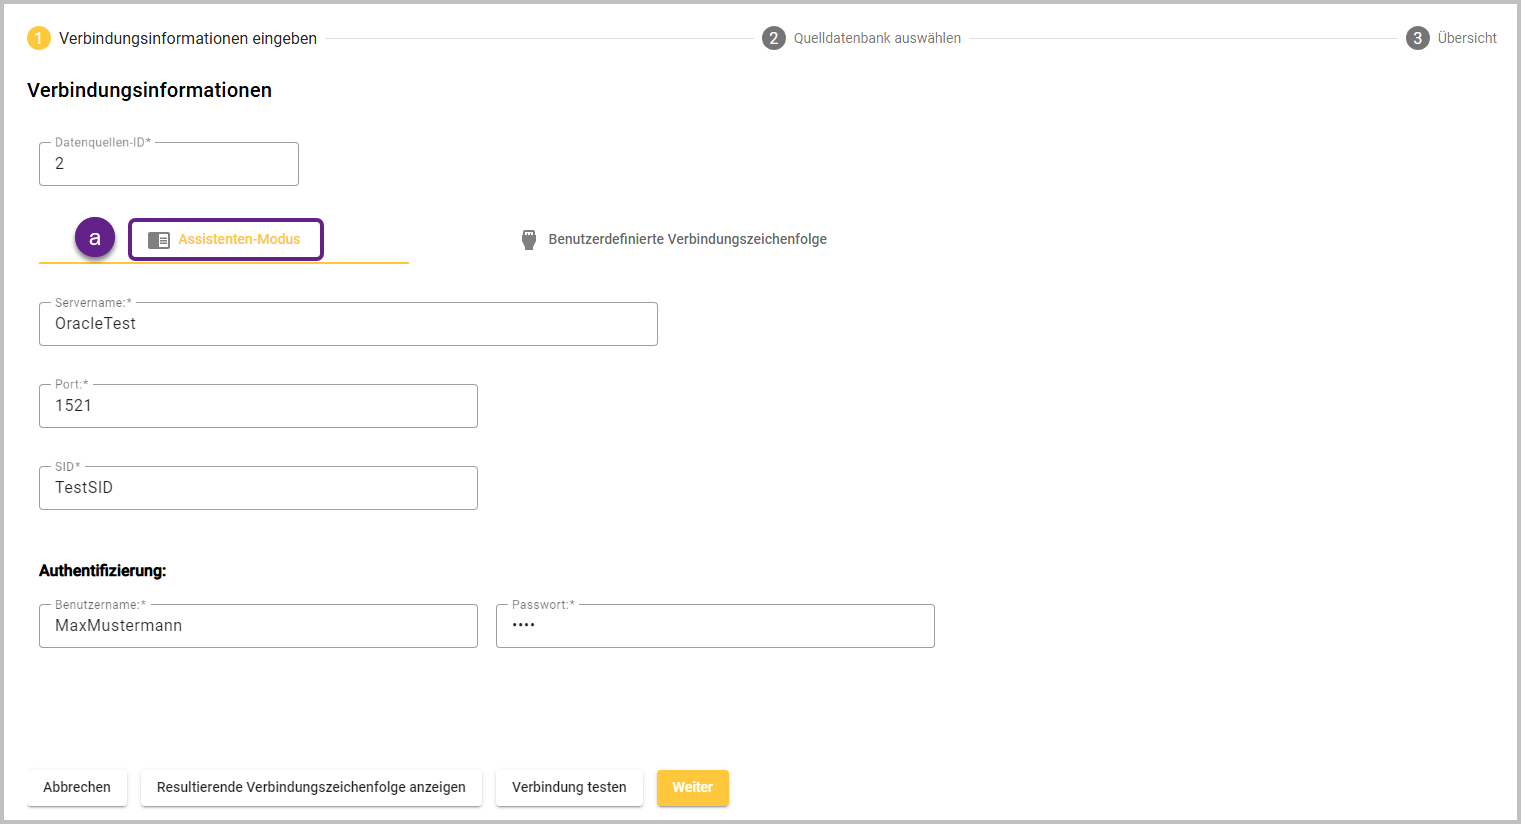The width and height of the screenshot is (1521, 824).
Task: Jump to the Übersicht step label
Action: coord(1466,38)
